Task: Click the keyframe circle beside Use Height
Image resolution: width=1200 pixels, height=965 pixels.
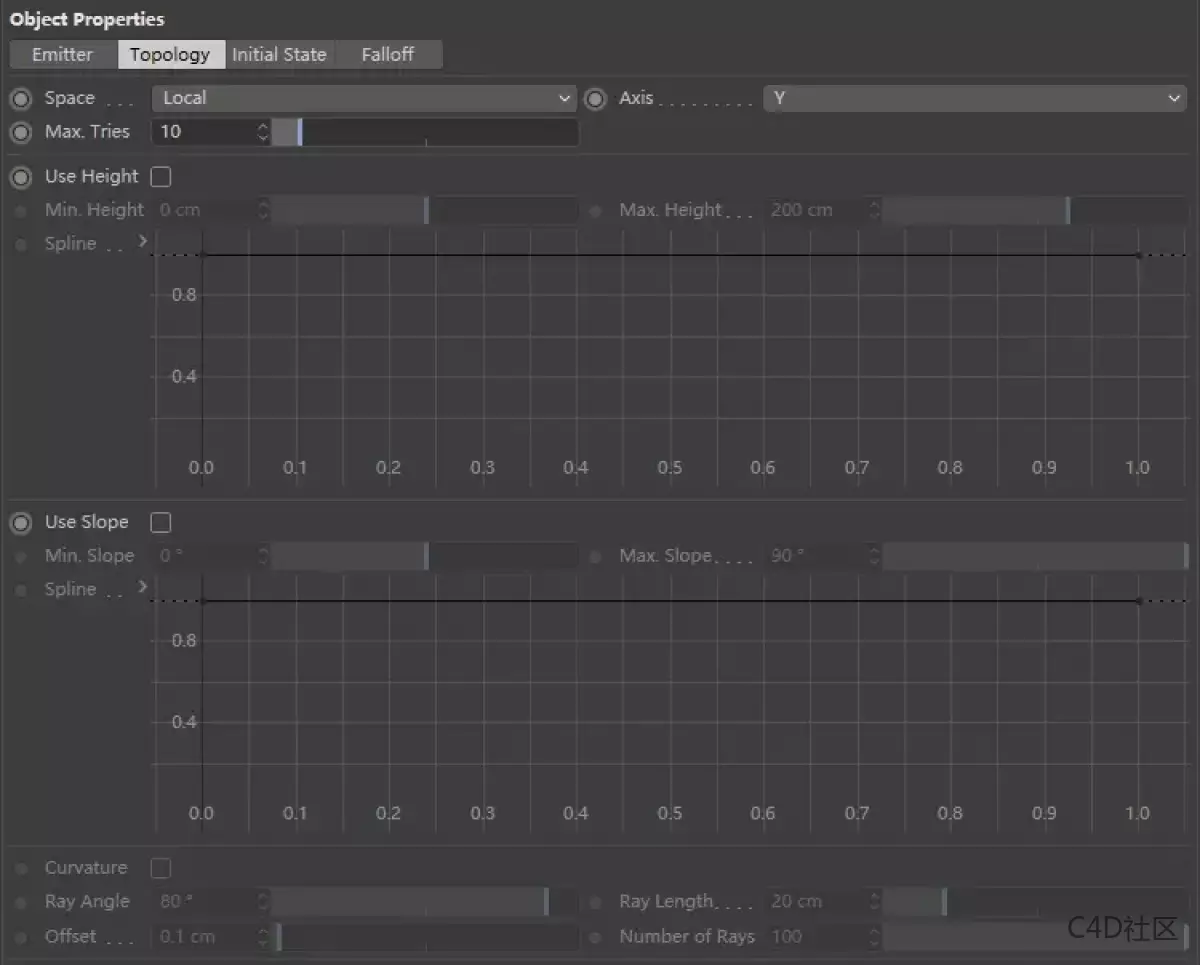Action: (21, 177)
